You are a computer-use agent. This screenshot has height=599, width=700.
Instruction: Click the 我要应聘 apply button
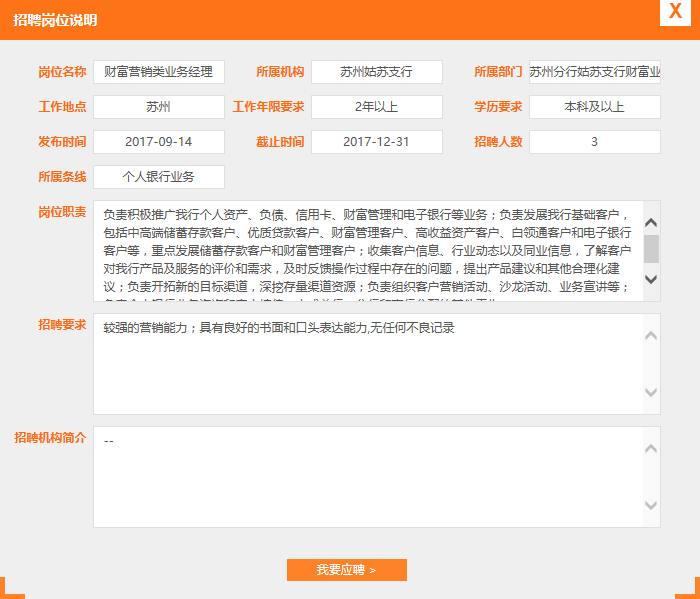click(x=346, y=570)
